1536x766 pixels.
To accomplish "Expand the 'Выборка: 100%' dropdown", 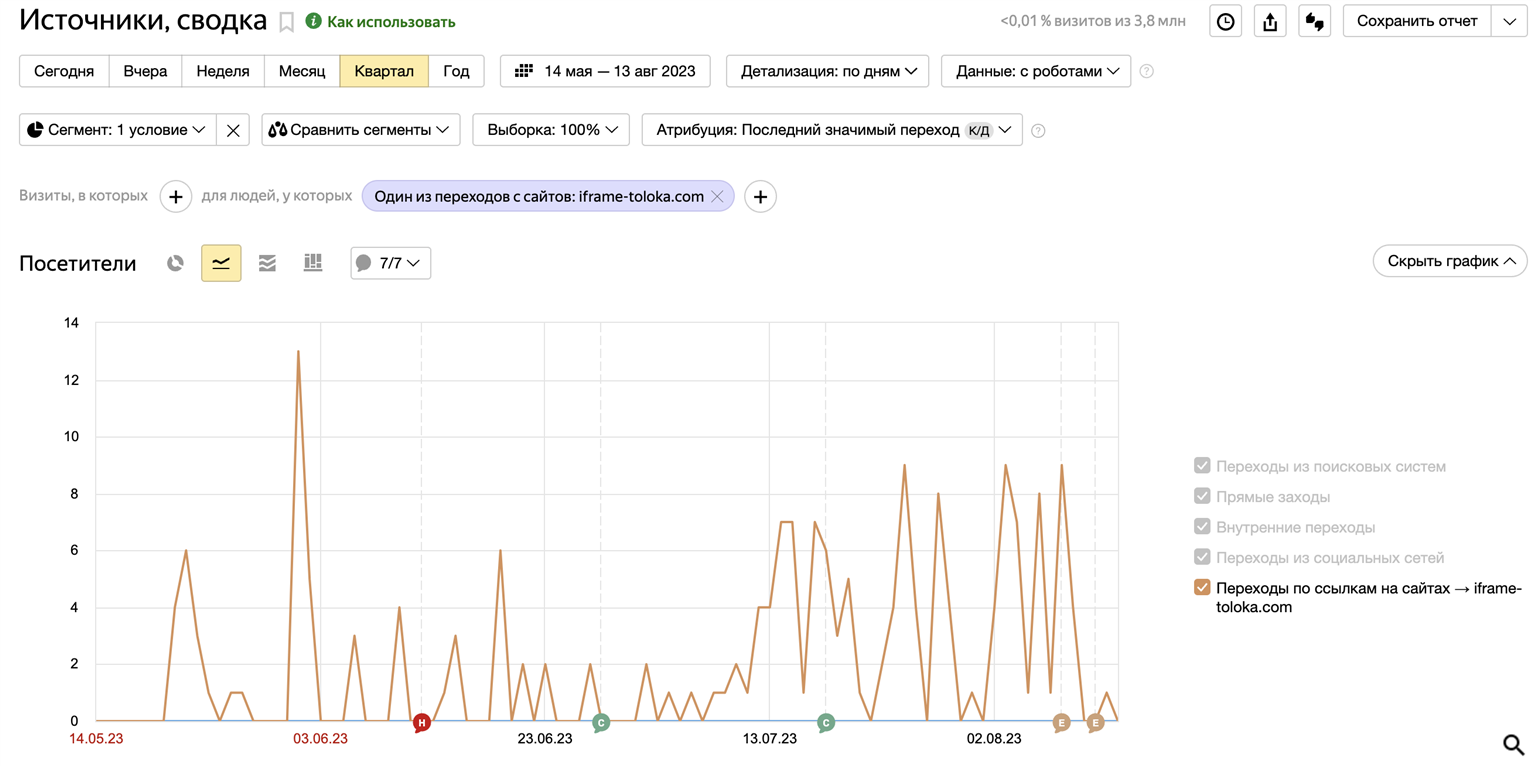I will (551, 130).
